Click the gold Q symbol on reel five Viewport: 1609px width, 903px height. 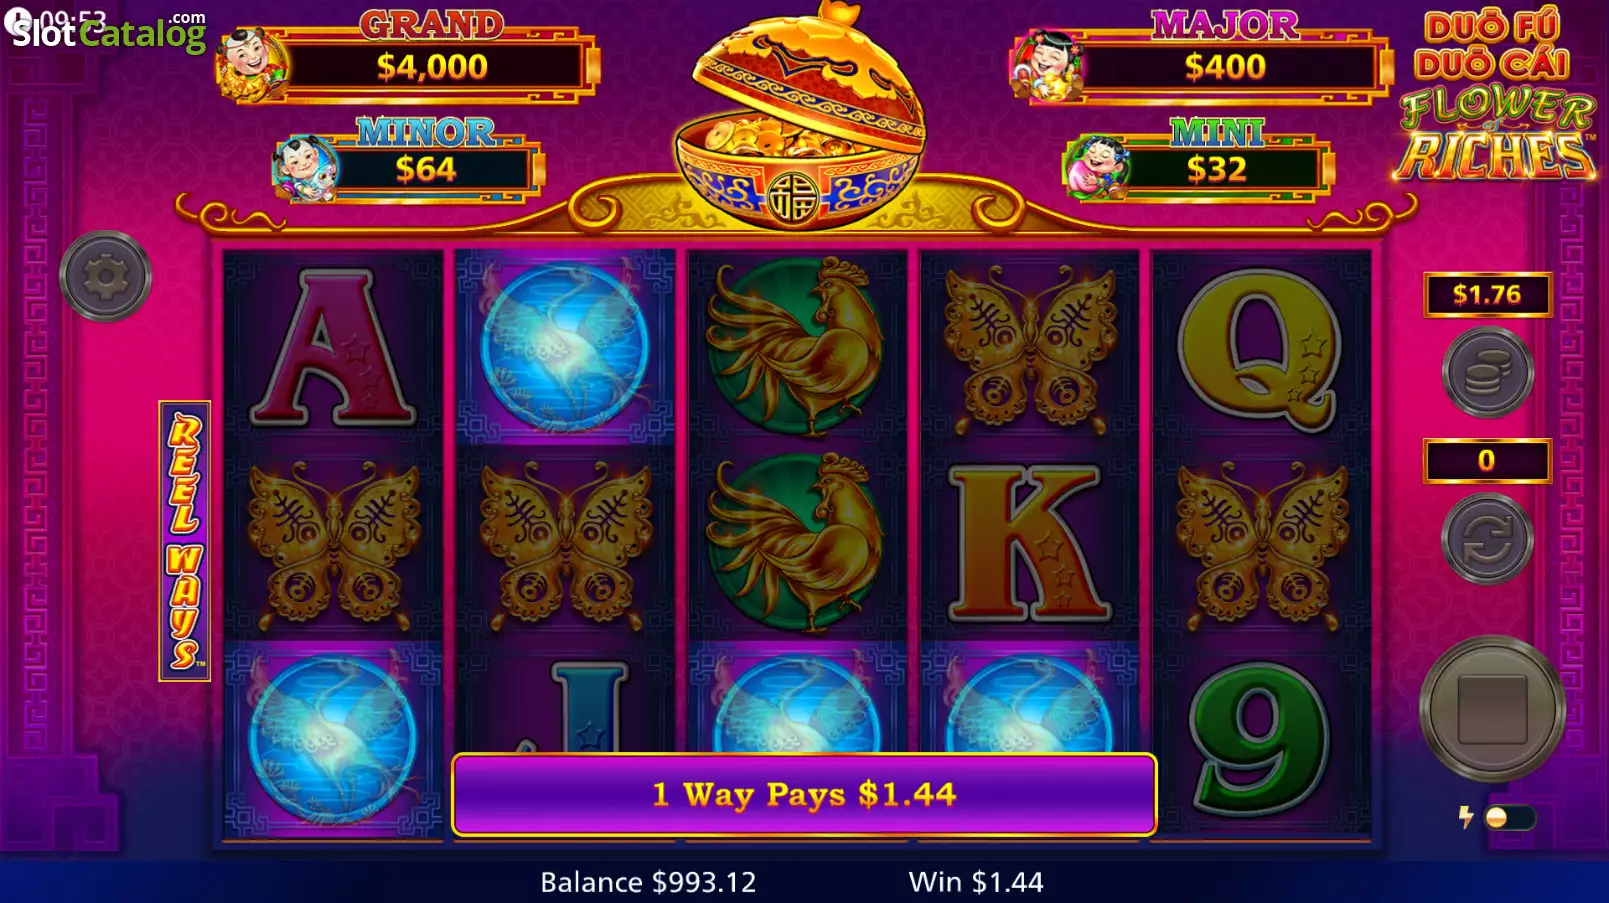(1260, 347)
